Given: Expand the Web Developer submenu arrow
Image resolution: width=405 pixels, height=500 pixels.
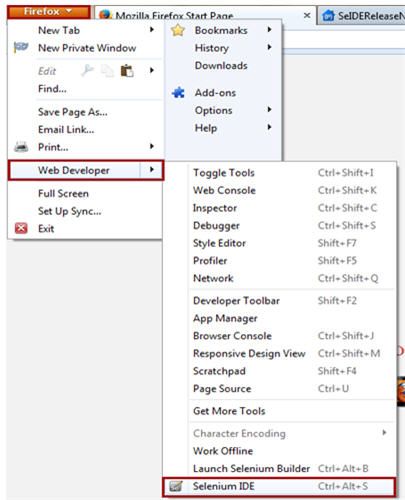Looking at the screenshot, I should (152, 170).
